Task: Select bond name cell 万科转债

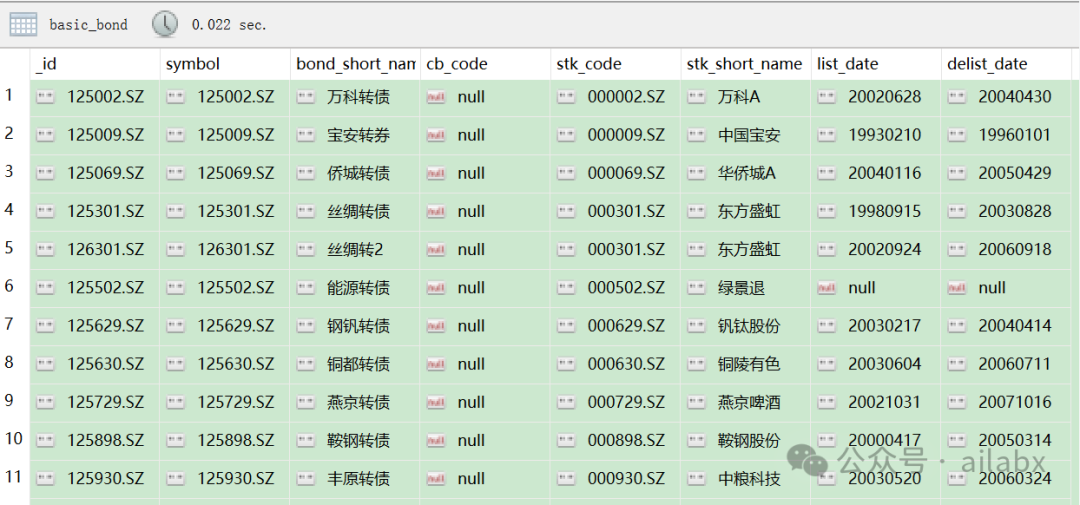Action: click(355, 97)
